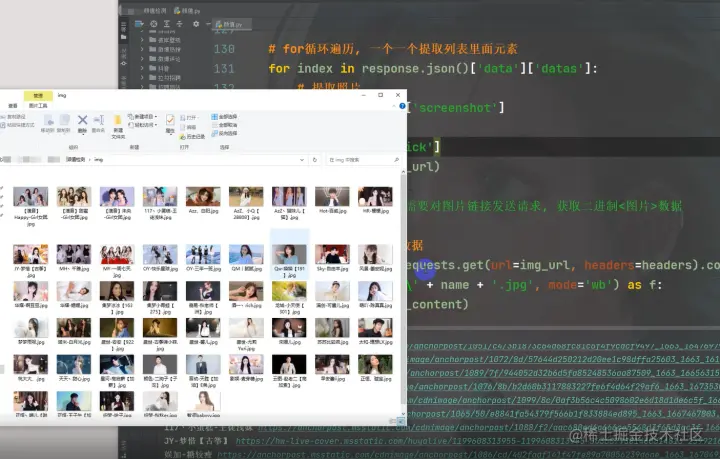Select the OY-三年一班.jpg thumbnail

pos(203,257)
